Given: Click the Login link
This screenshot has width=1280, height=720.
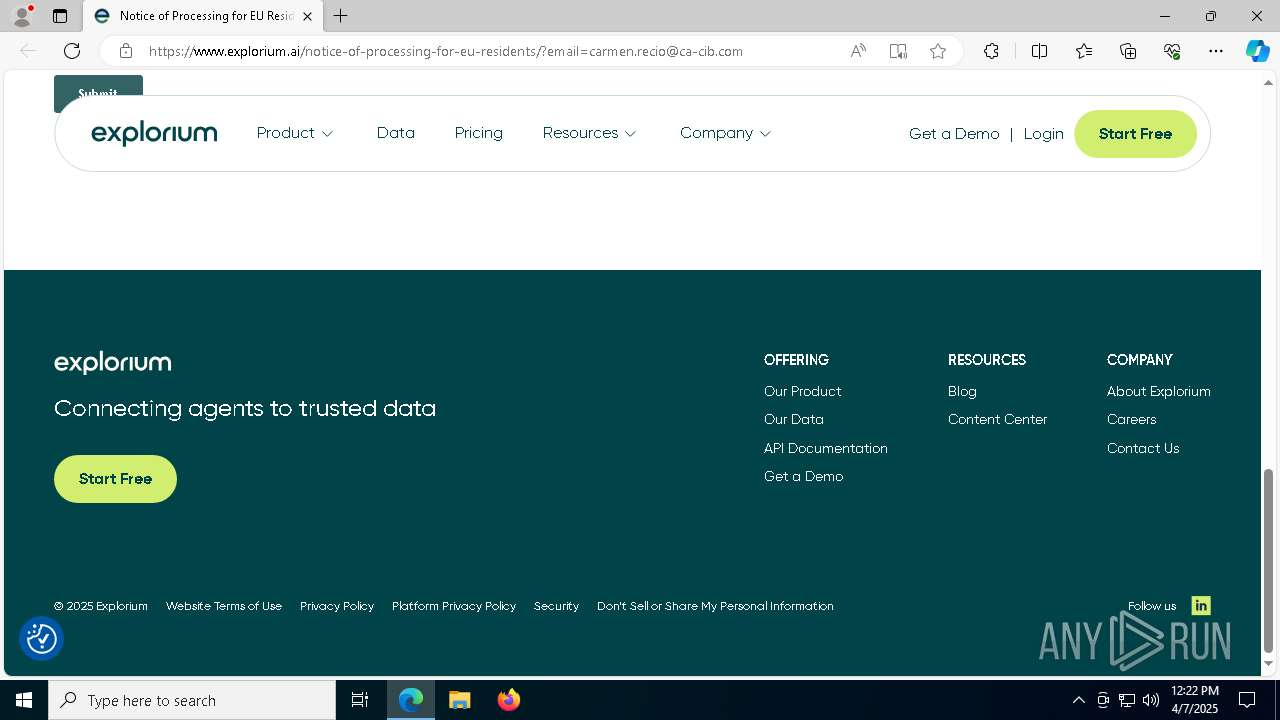Looking at the screenshot, I should (1043, 134).
